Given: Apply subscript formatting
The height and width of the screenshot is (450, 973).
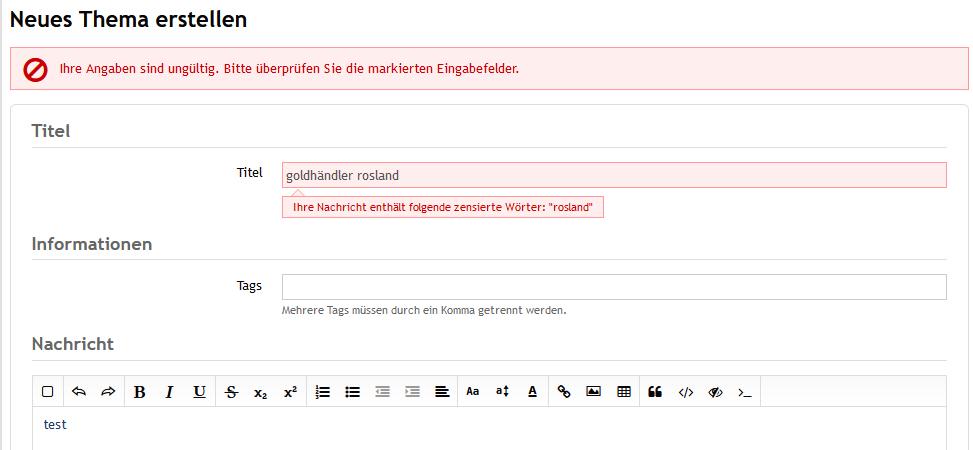Looking at the screenshot, I should coord(260,392).
